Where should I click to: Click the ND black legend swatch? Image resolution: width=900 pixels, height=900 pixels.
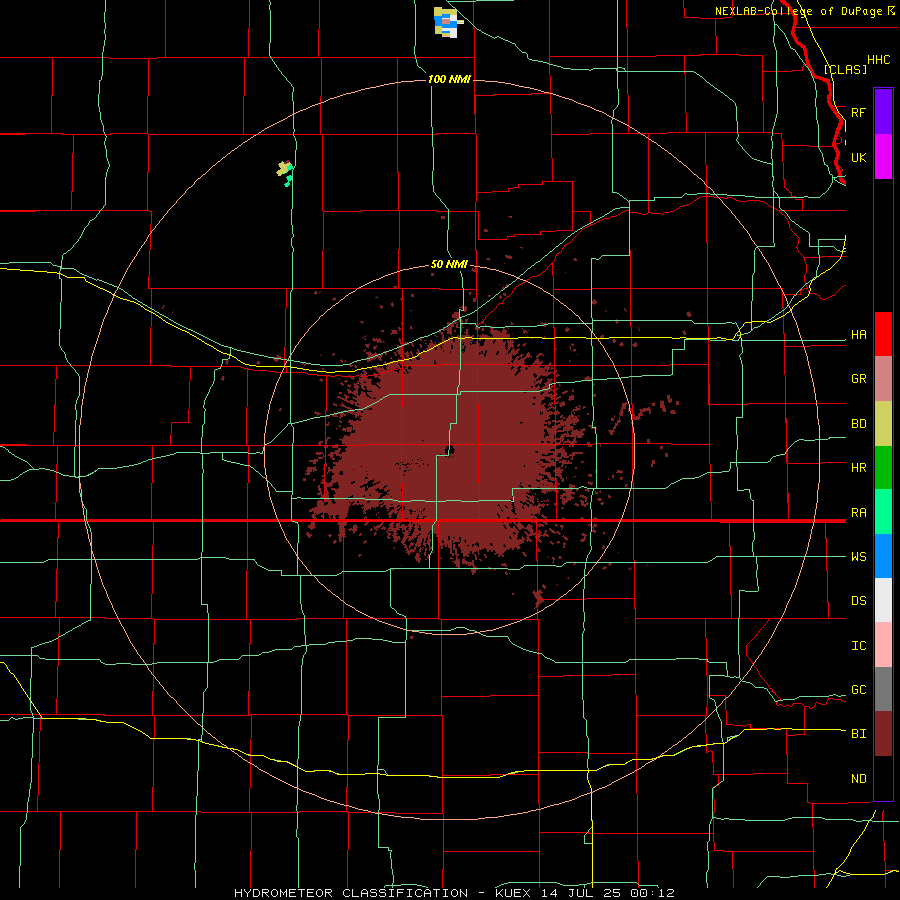pos(883,778)
